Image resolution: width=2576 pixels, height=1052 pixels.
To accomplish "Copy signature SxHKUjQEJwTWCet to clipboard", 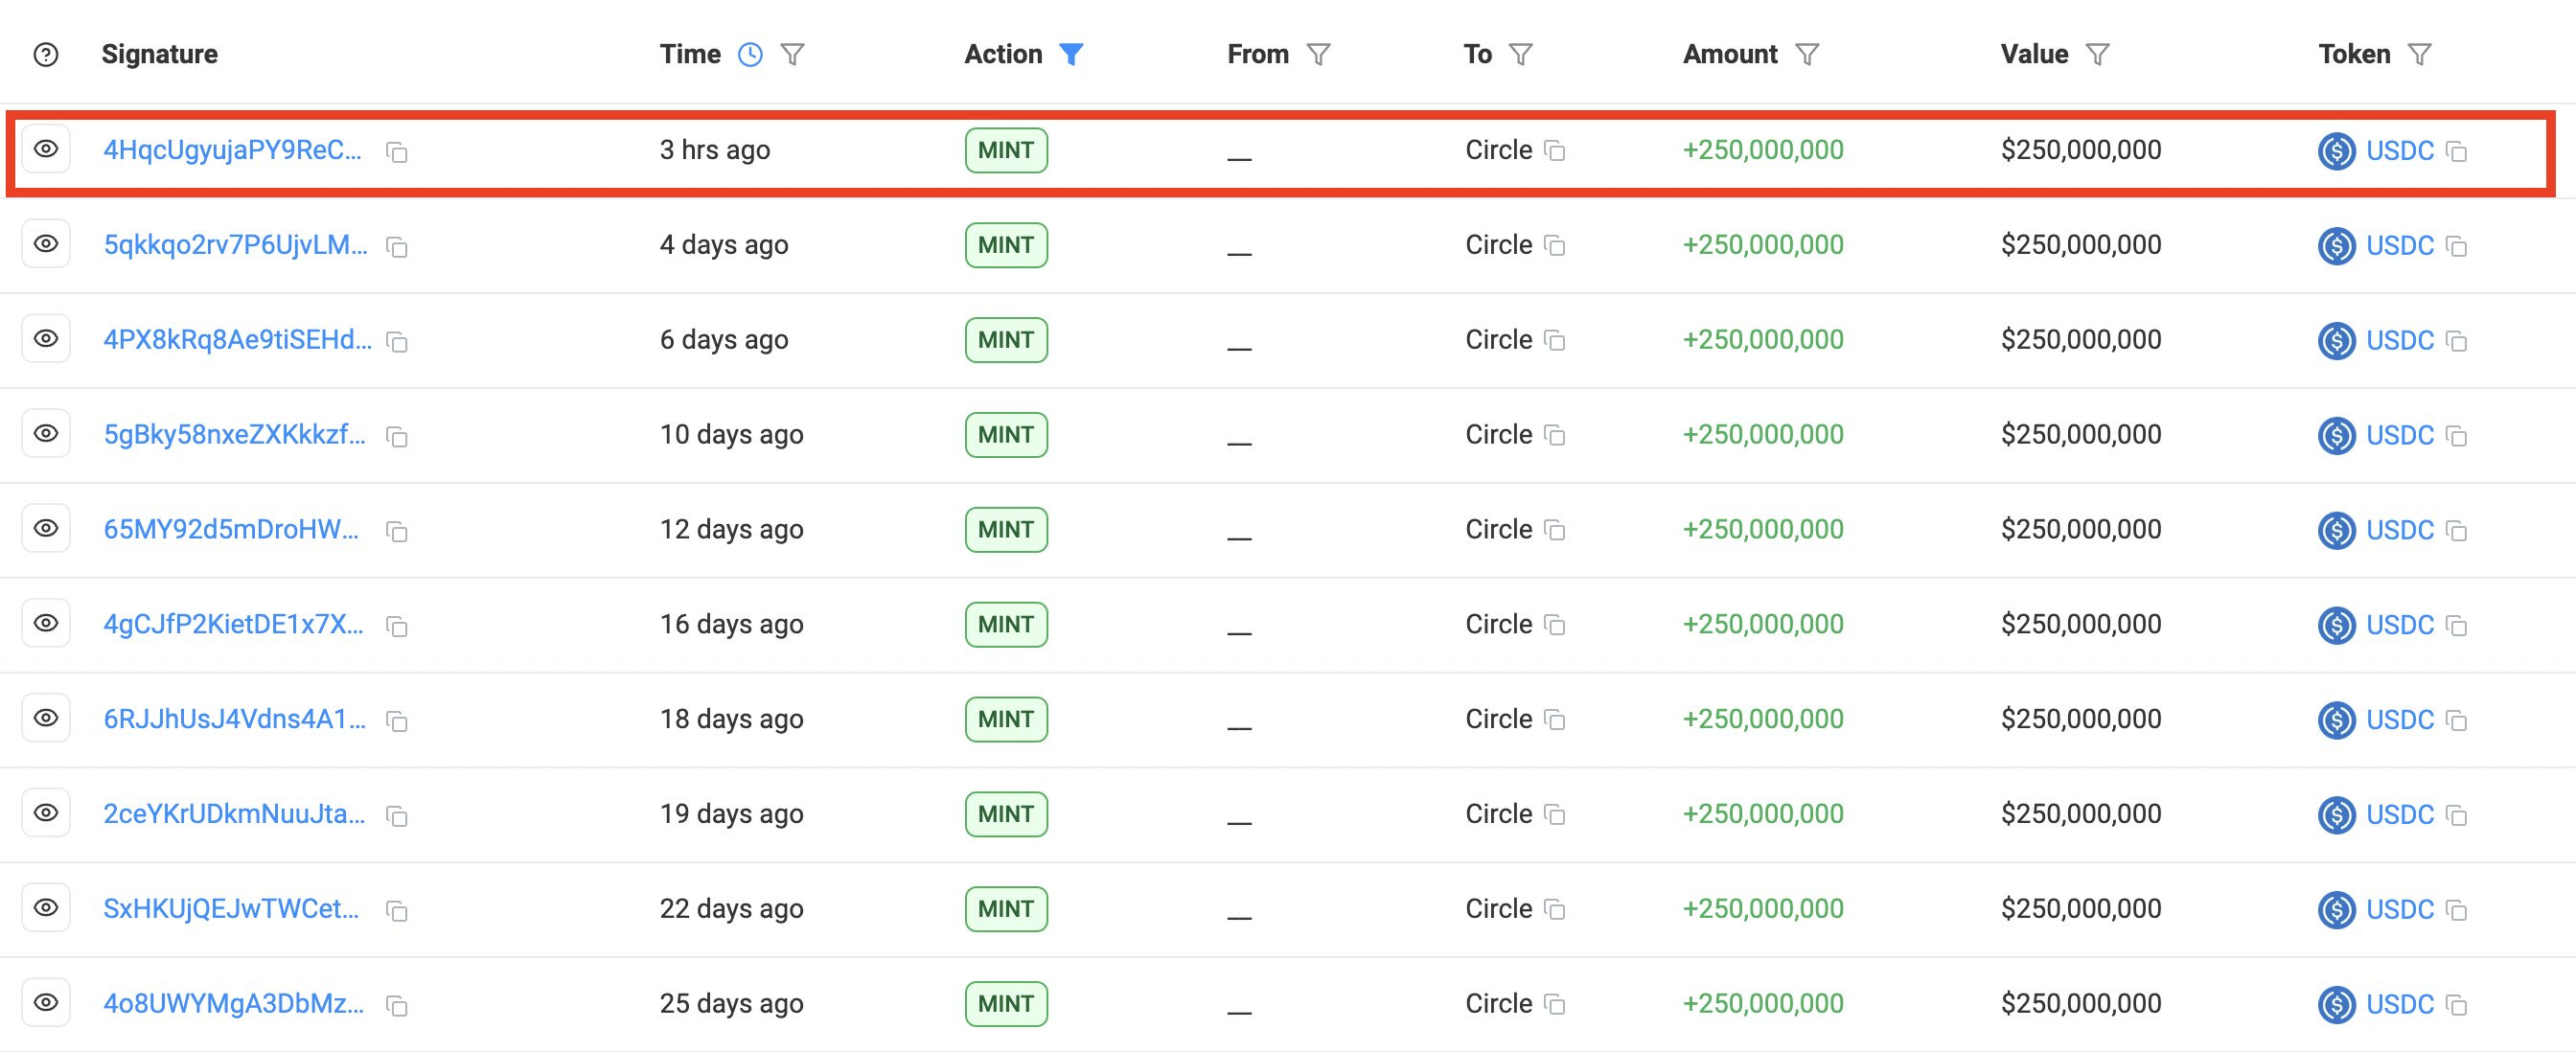I will [397, 911].
